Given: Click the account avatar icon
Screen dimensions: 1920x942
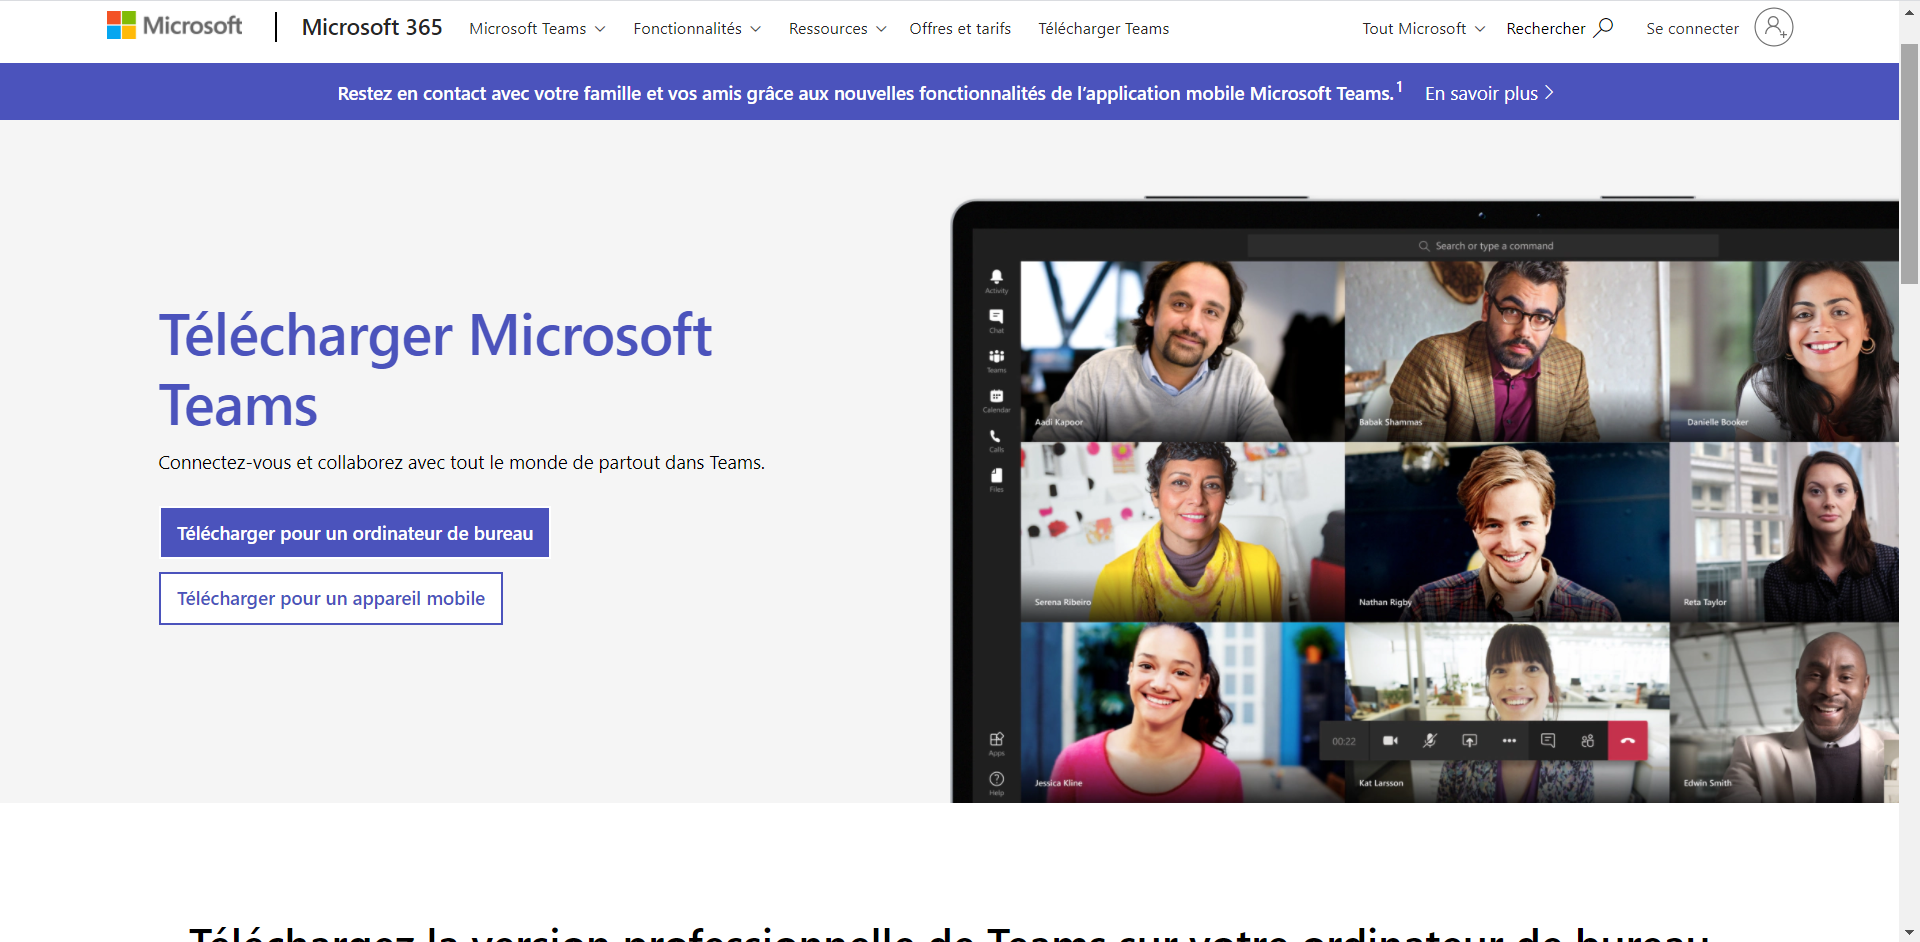Looking at the screenshot, I should tap(1773, 28).
